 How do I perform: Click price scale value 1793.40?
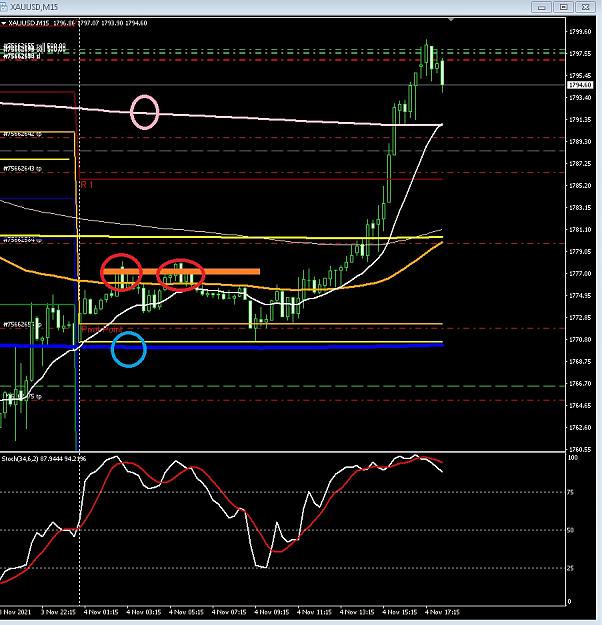pos(580,97)
